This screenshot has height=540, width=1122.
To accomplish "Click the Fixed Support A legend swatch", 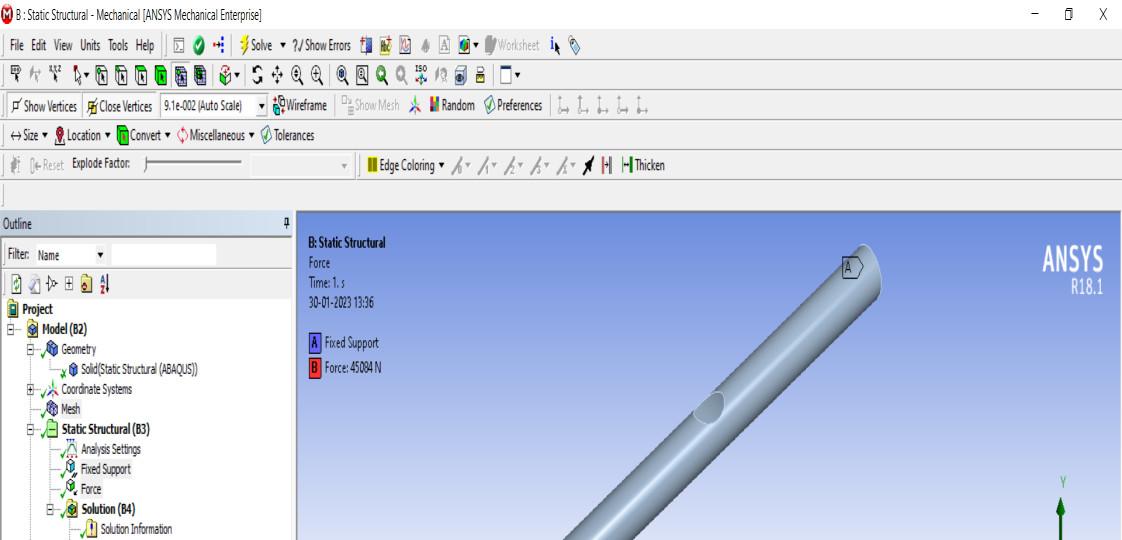I will click(315, 343).
